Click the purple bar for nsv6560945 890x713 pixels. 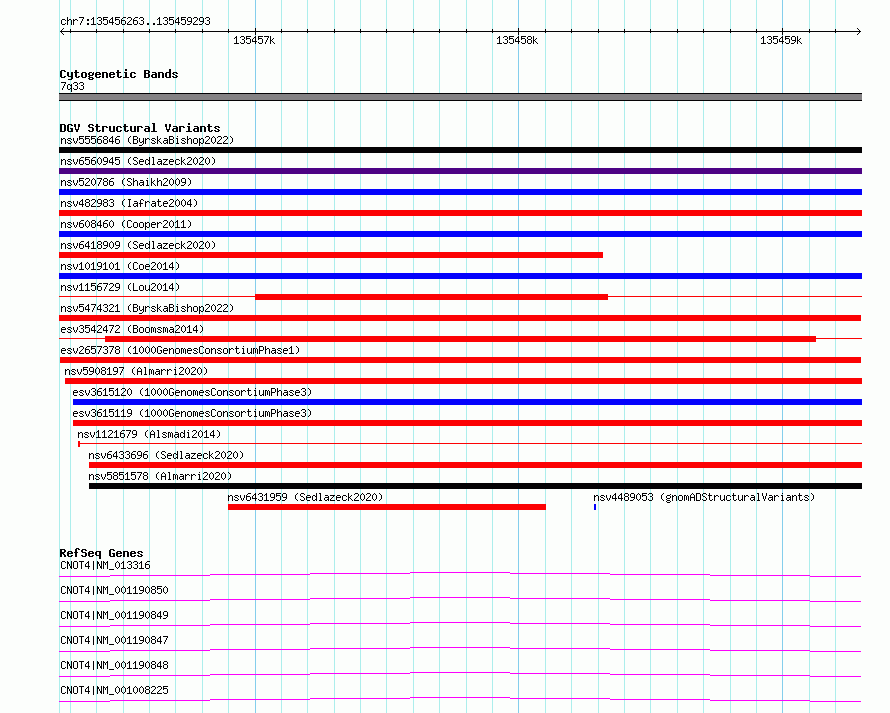(460, 171)
